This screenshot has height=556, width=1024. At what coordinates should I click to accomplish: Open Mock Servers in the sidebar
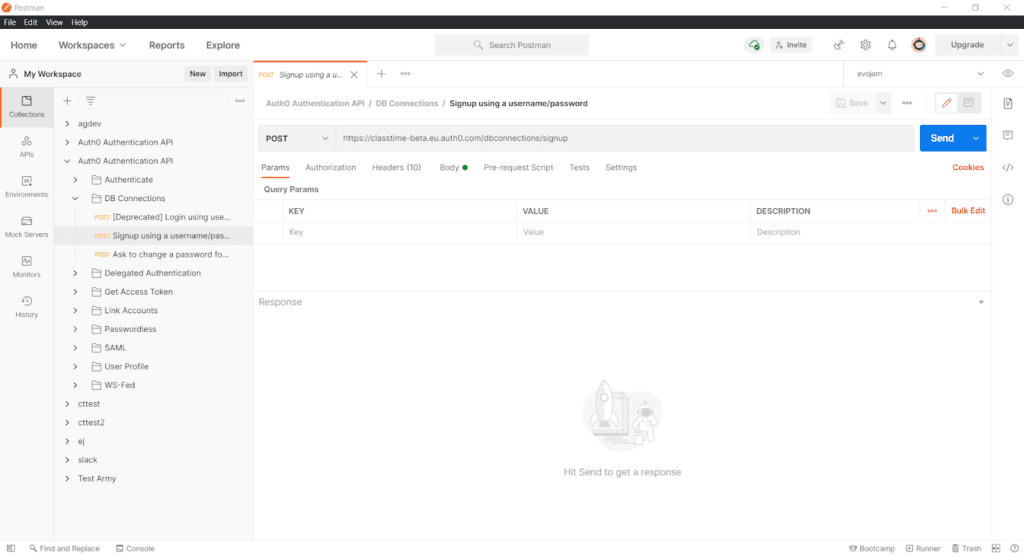27,226
